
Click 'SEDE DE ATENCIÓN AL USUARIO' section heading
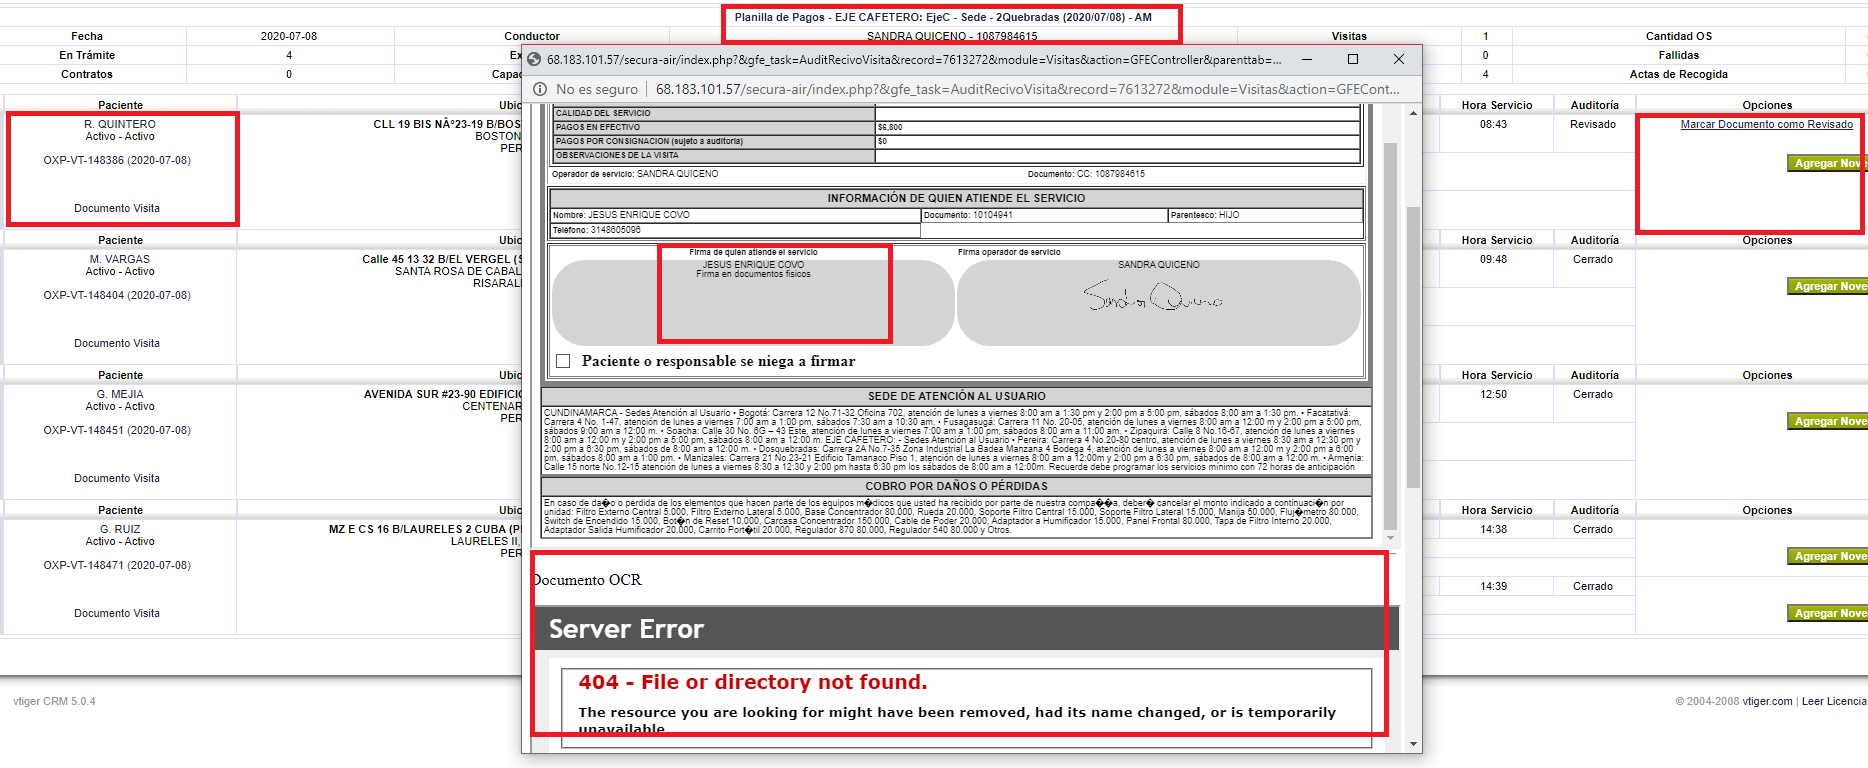956,396
